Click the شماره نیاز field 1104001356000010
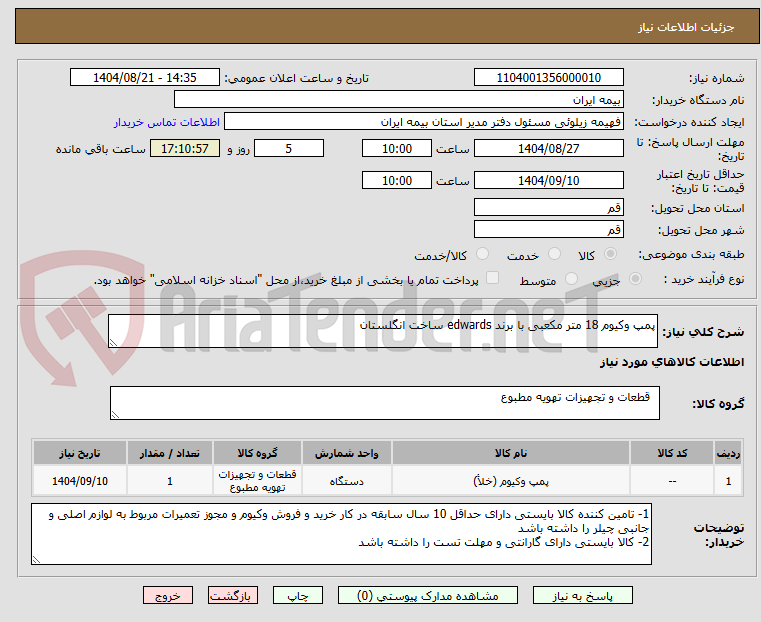The width and height of the screenshot is (761, 622). click(x=548, y=78)
